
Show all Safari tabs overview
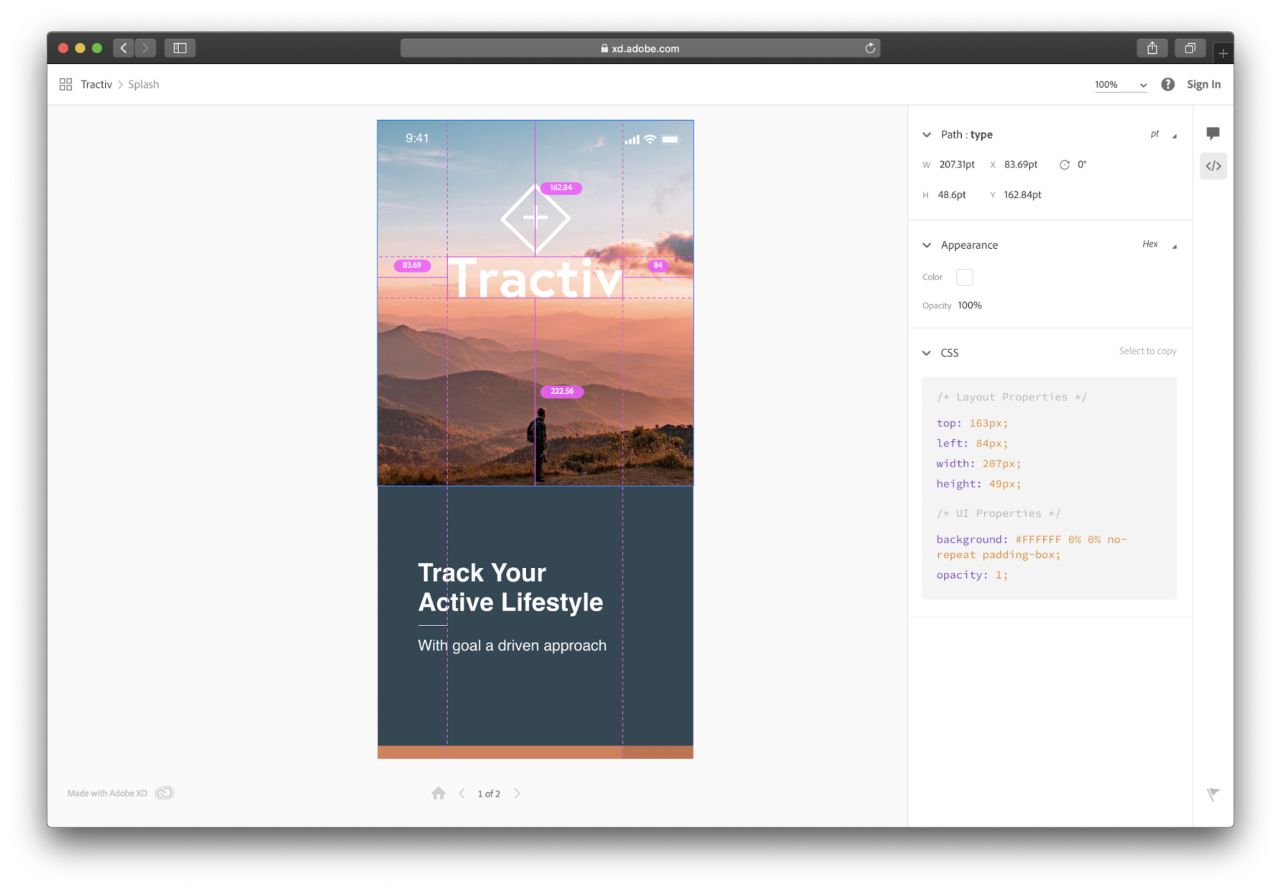1190,48
